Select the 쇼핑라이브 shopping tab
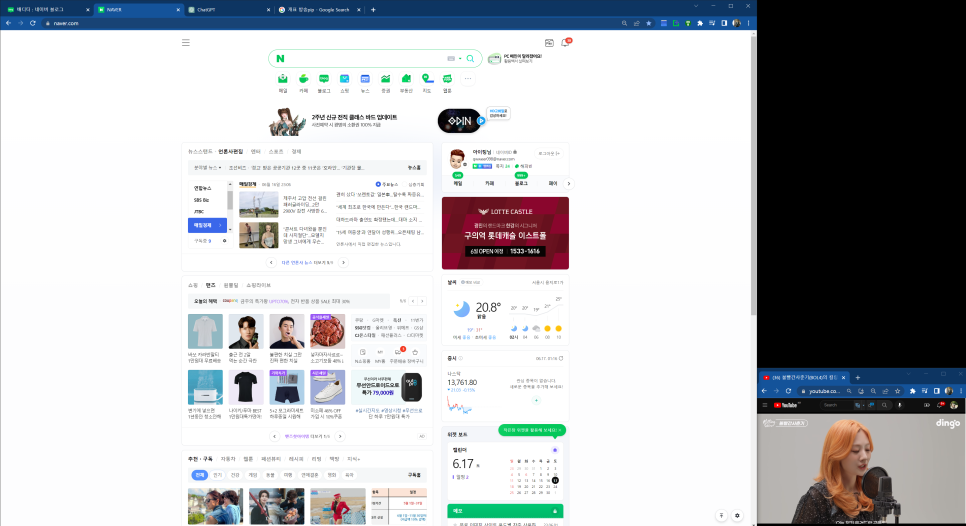This screenshot has width=966, height=526. click(x=258, y=285)
